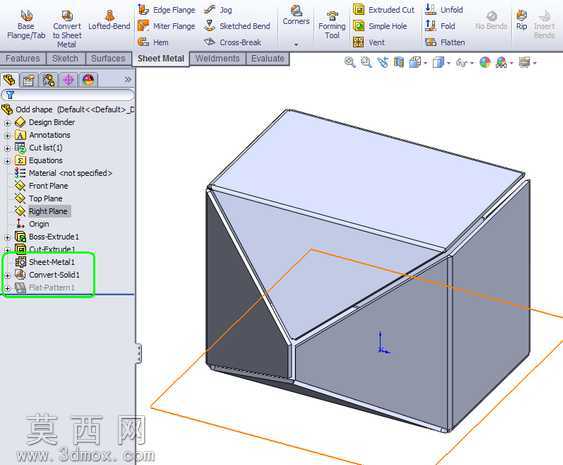Select the Miter Flange tool
The width and height of the screenshot is (563, 465).
pyautogui.click(x=167, y=26)
